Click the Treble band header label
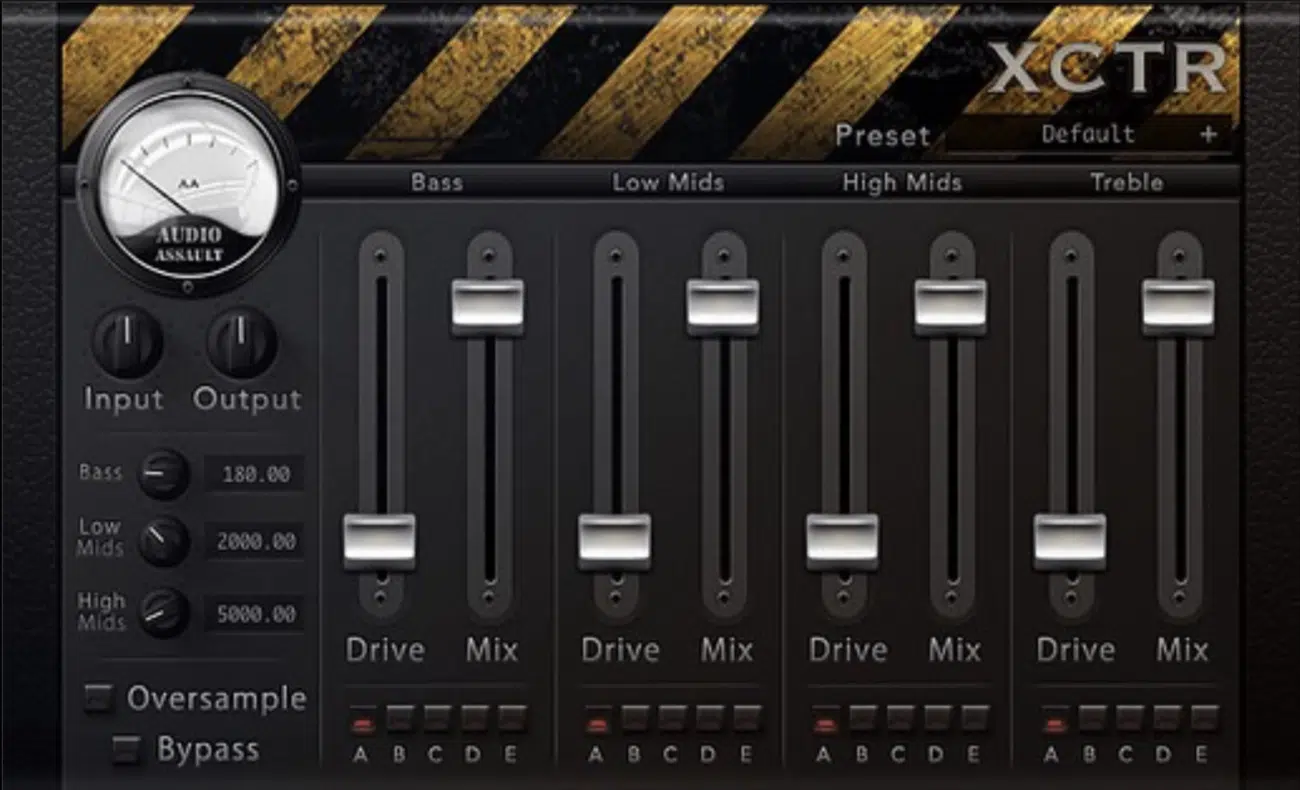1300x790 pixels. click(1127, 183)
